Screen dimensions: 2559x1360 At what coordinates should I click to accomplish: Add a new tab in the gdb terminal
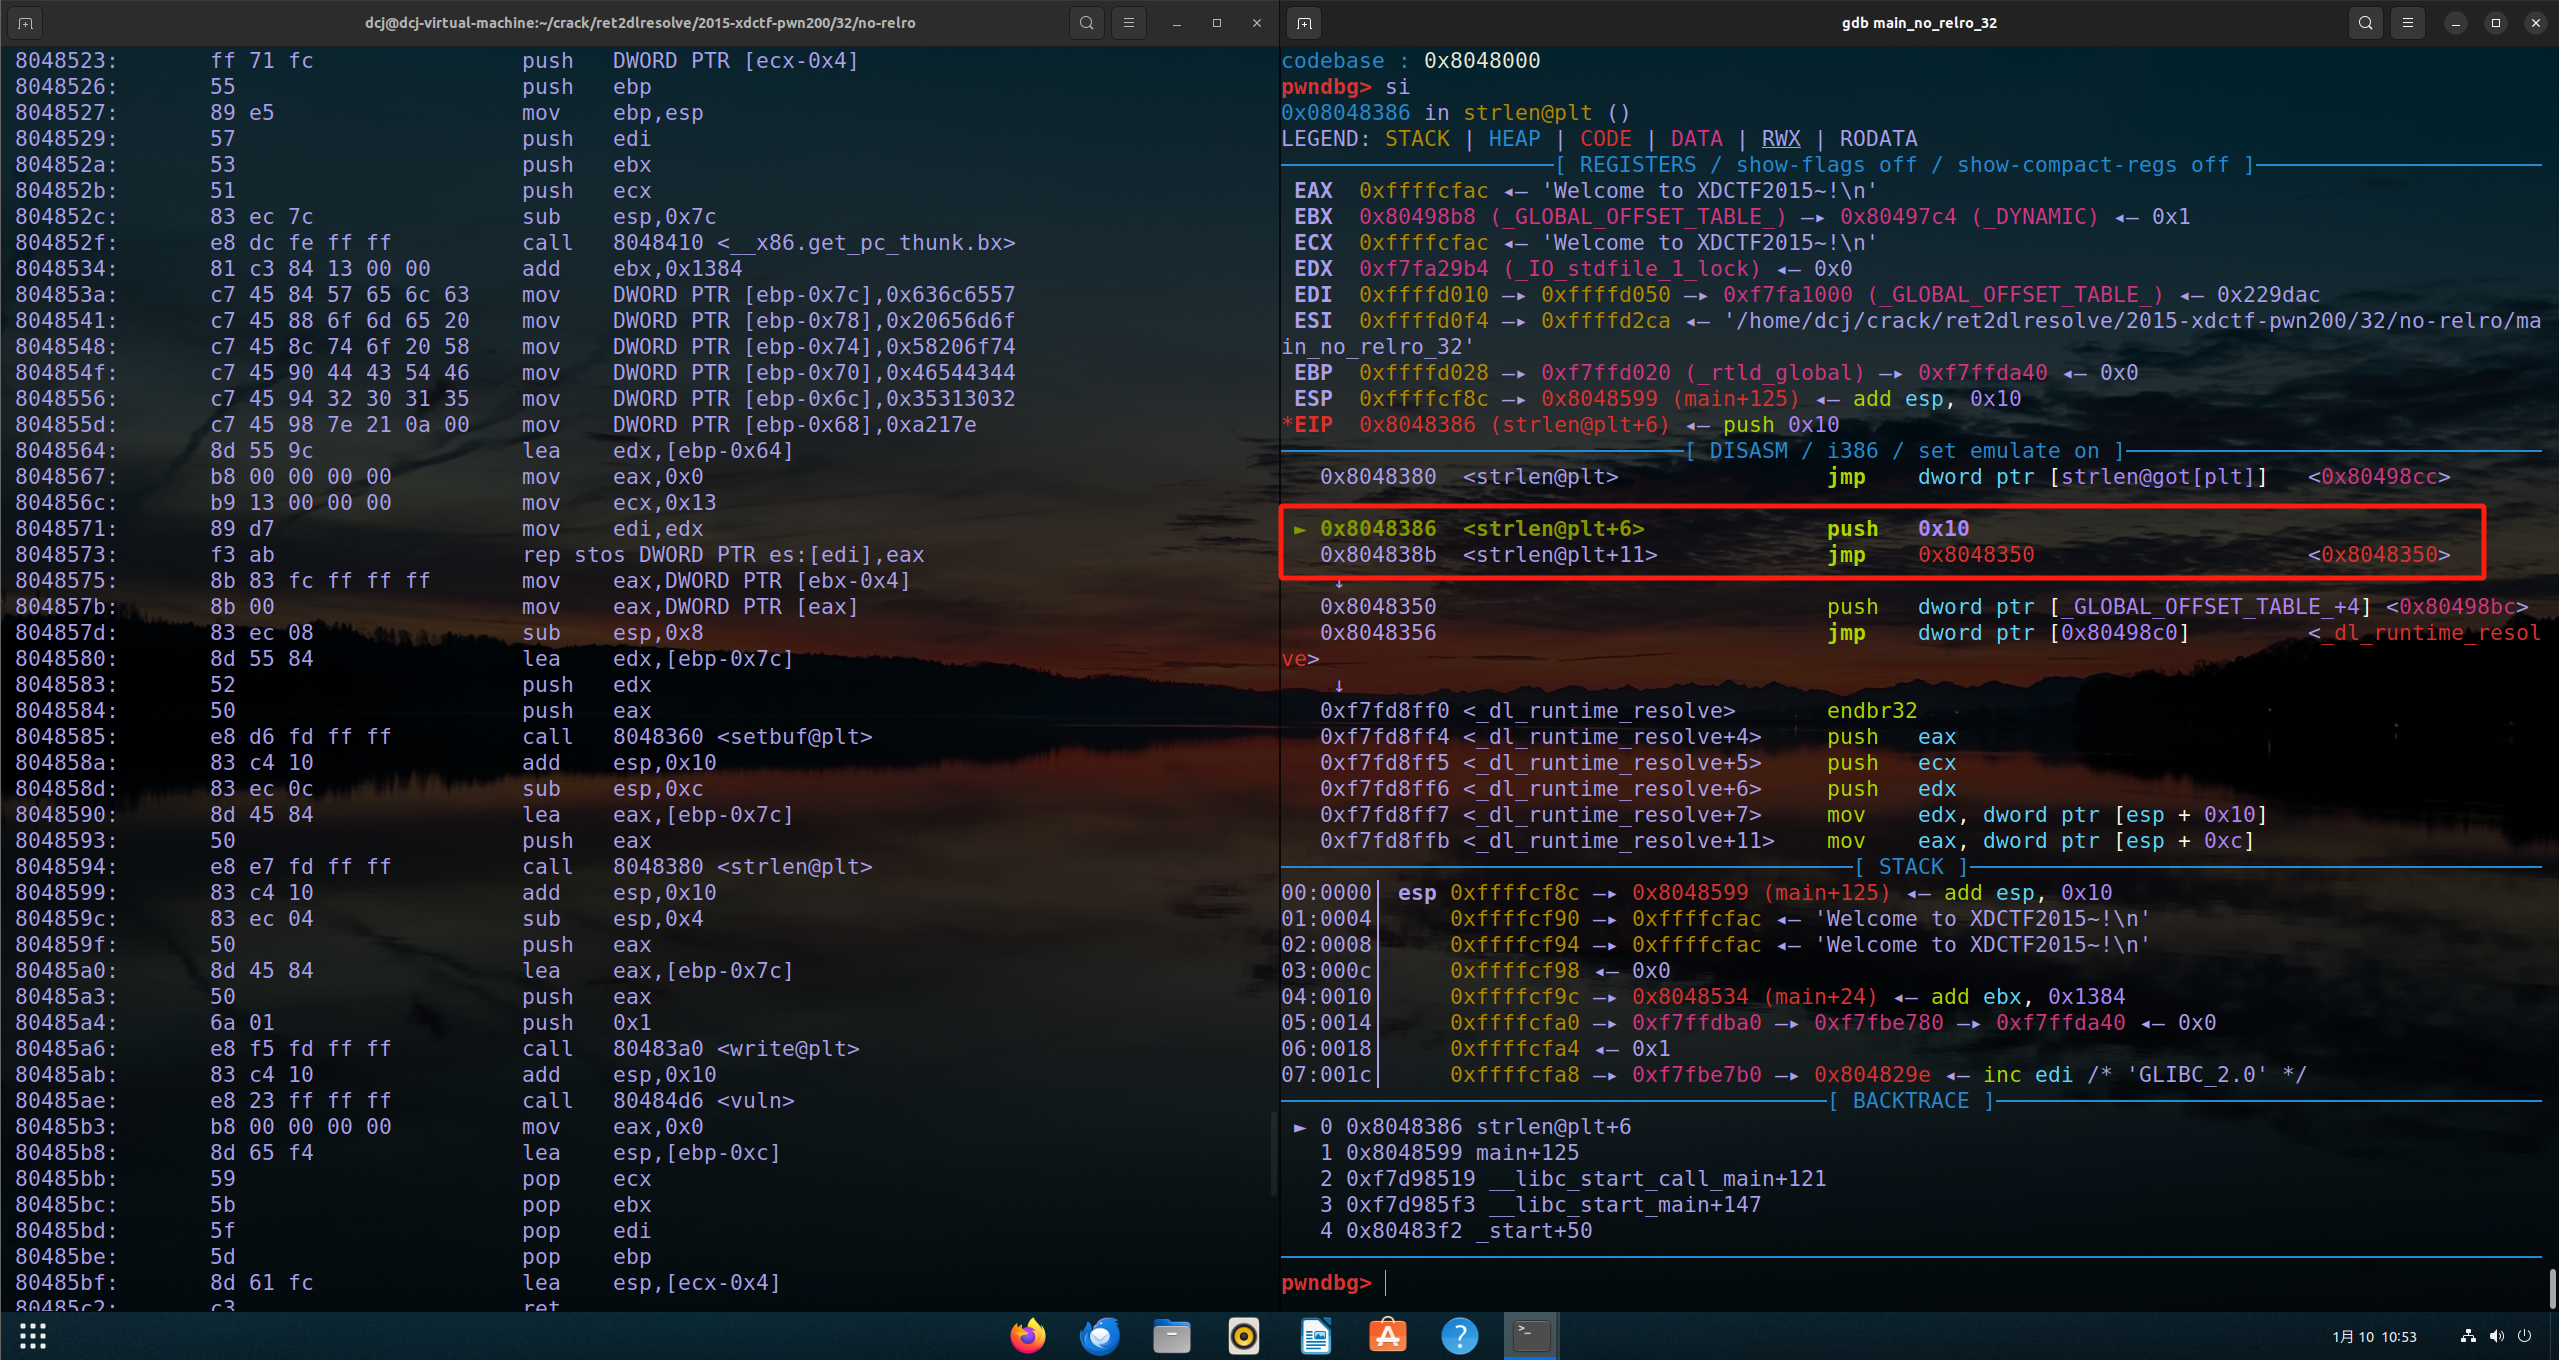point(1305,23)
